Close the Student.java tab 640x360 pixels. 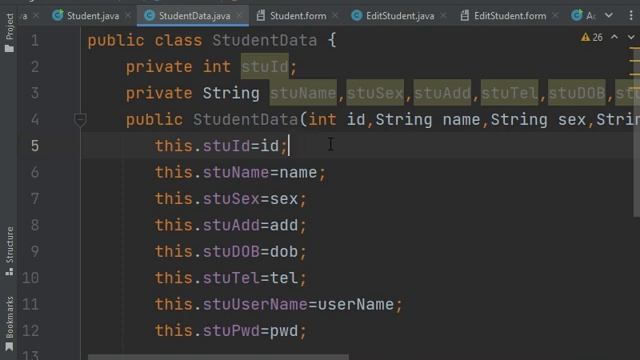coord(128,16)
